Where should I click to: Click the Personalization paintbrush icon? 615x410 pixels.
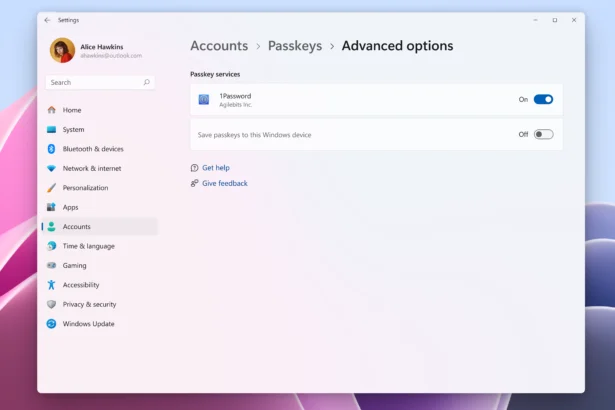click(51, 188)
